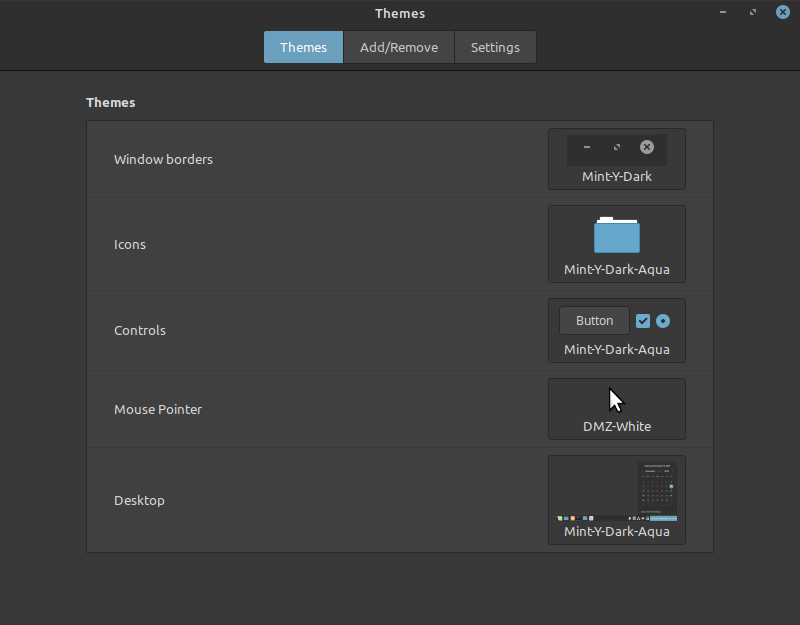
Task: Click the blue folder icon in Icons preview
Action: pos(616,236)
